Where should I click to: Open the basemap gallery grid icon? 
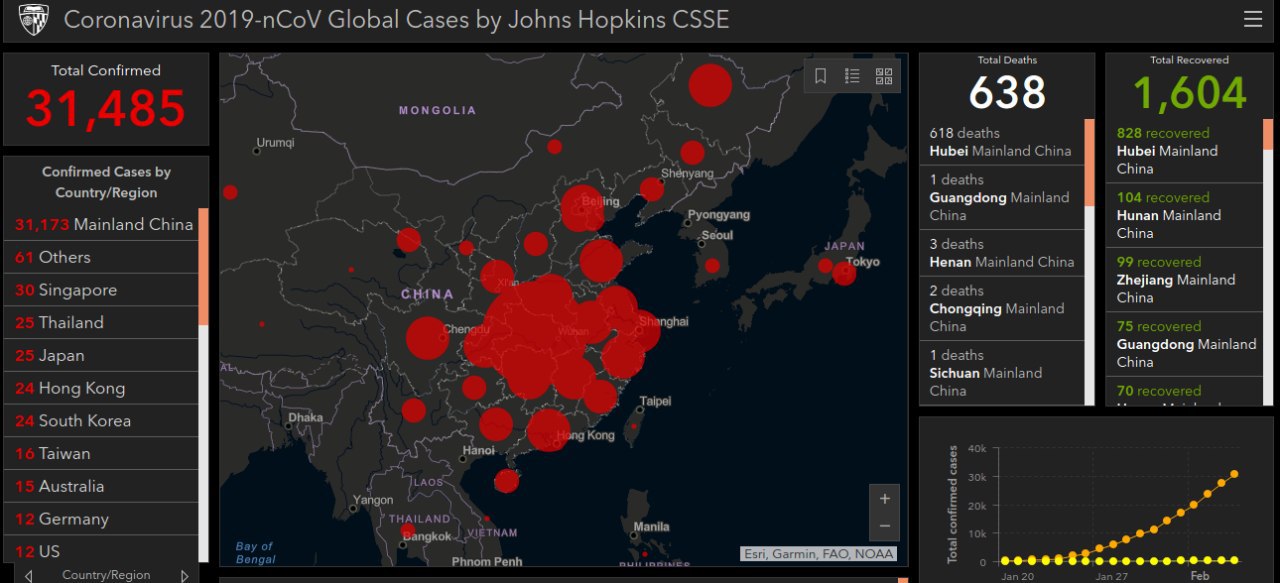(884, 76)
